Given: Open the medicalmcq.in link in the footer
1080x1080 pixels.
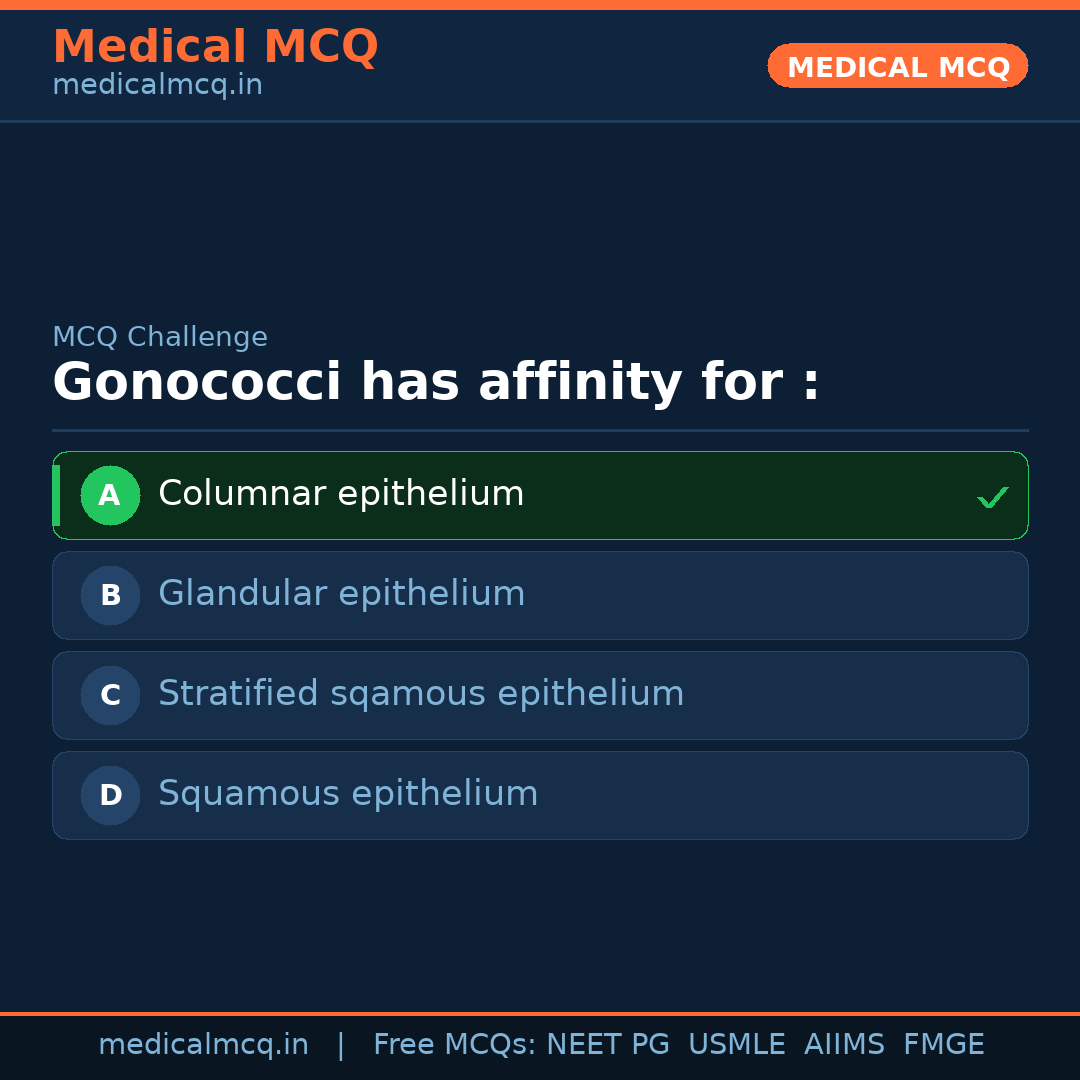Looking at the screenshot, I should 203,1045.
